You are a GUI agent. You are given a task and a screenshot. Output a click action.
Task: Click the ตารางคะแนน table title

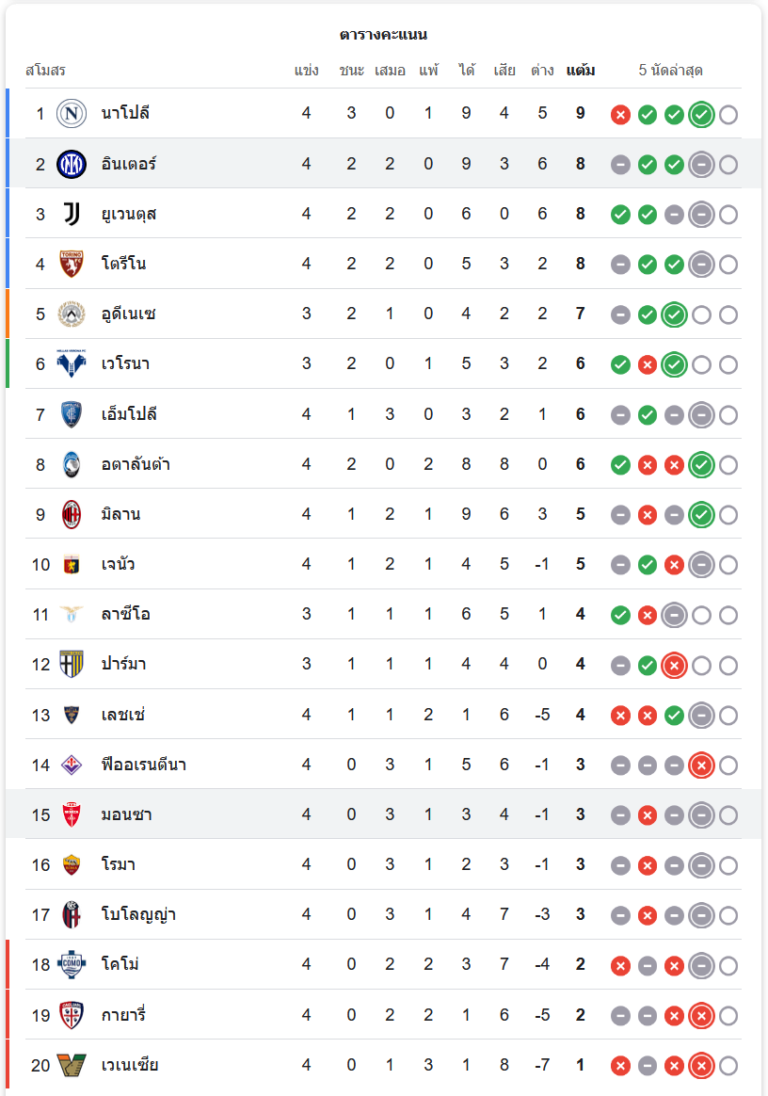pos(383,35)
